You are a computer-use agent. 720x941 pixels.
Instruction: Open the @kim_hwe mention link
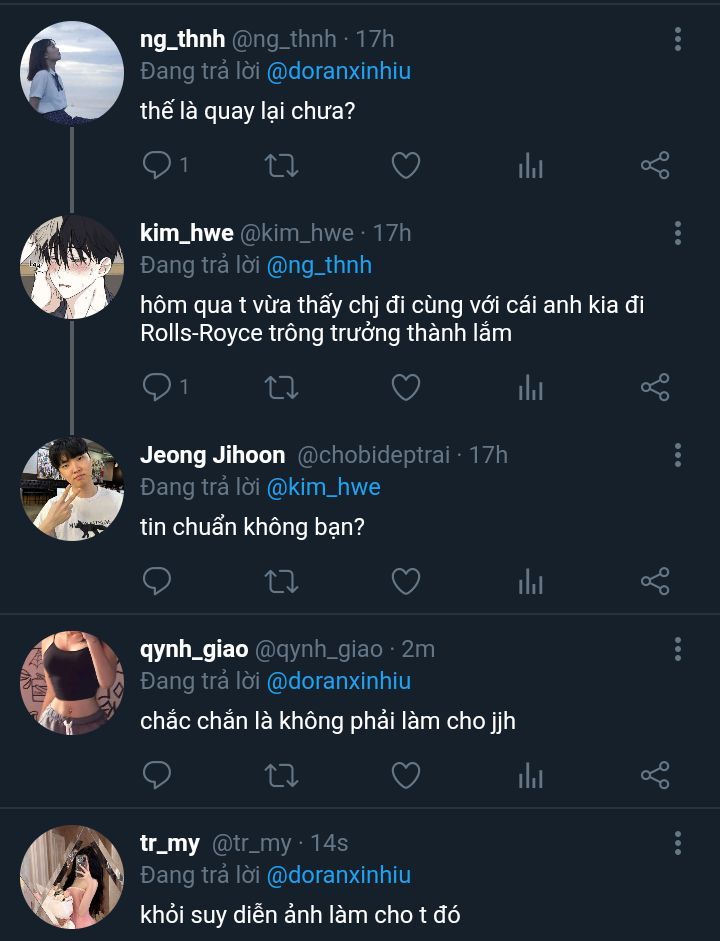pyautogui.click(x=323, y=487)
